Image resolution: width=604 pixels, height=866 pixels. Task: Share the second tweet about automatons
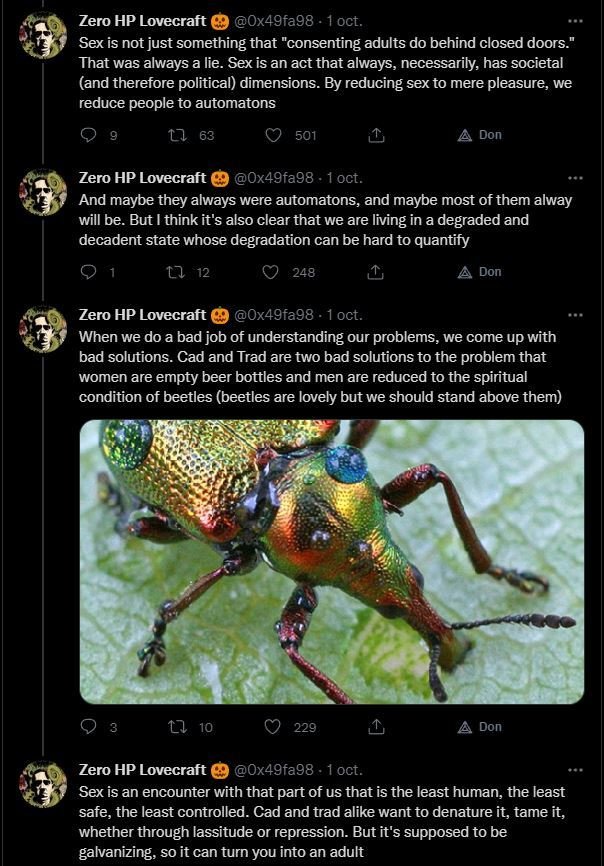pos(377,272)
